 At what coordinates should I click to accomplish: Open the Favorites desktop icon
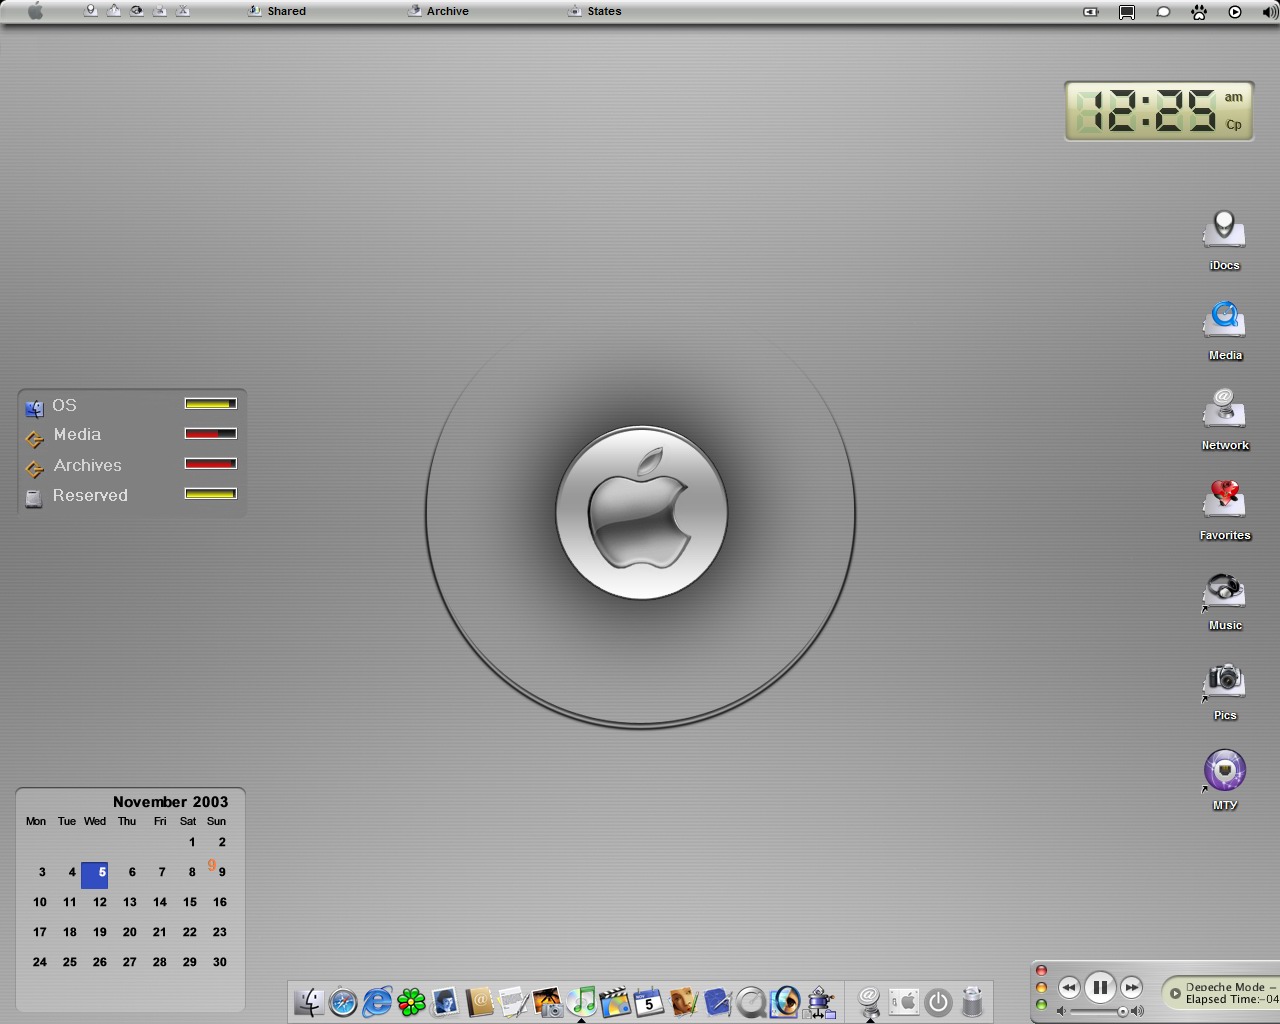[1224, 499]
